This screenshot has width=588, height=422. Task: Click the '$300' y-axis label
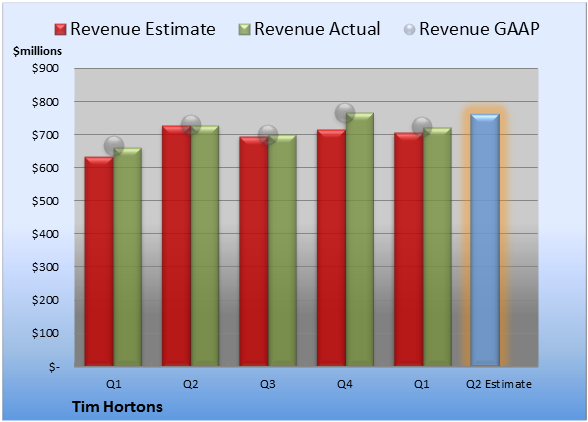[45, 267]
